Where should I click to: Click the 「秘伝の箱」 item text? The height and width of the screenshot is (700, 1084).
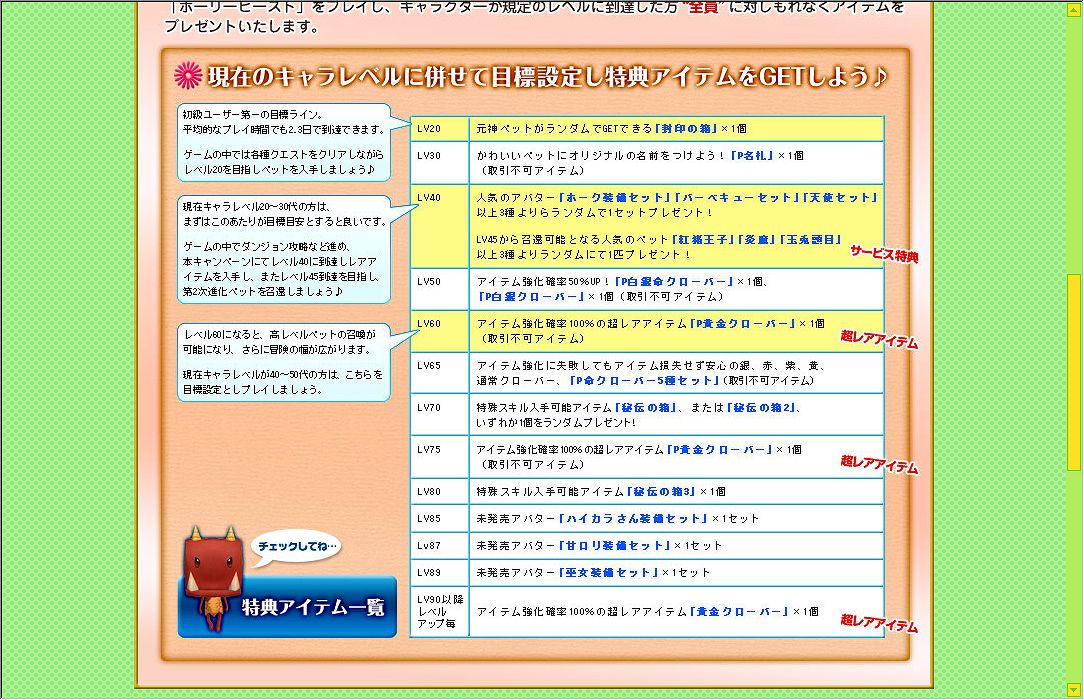coord(646,408)
